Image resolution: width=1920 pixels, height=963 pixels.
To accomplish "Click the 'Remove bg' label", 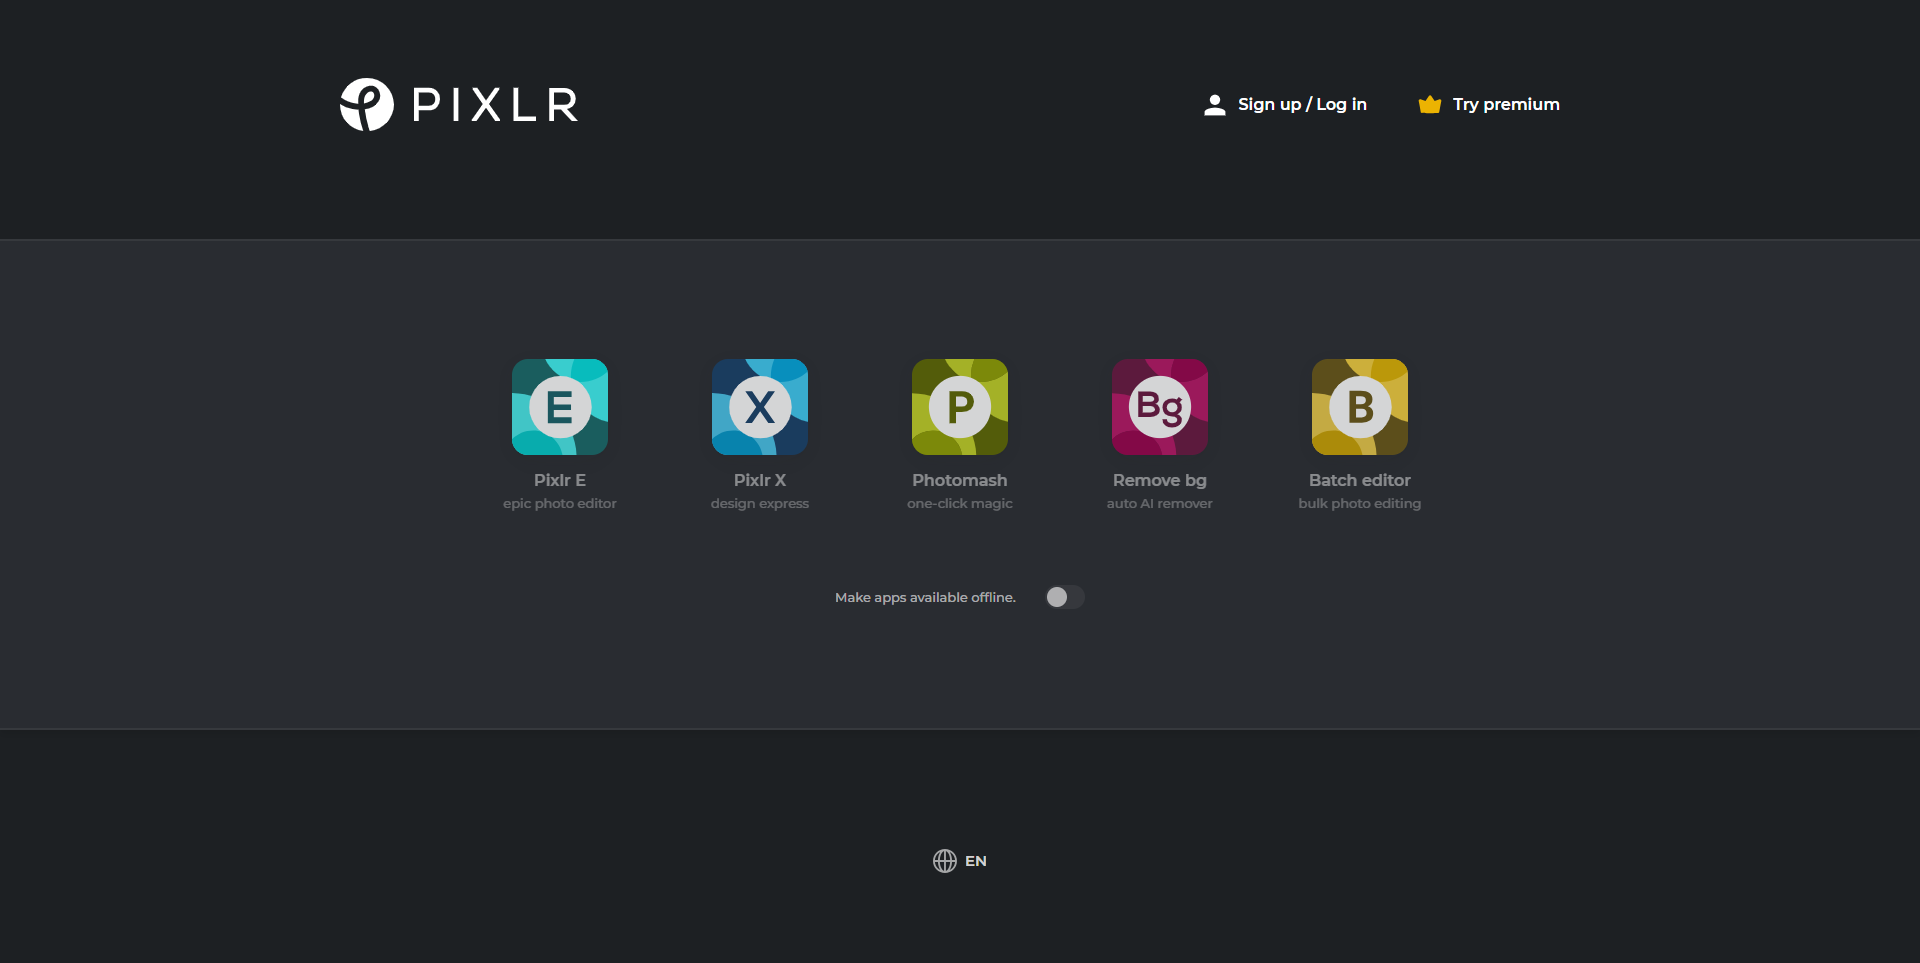I will click(x=1160, y=480).
